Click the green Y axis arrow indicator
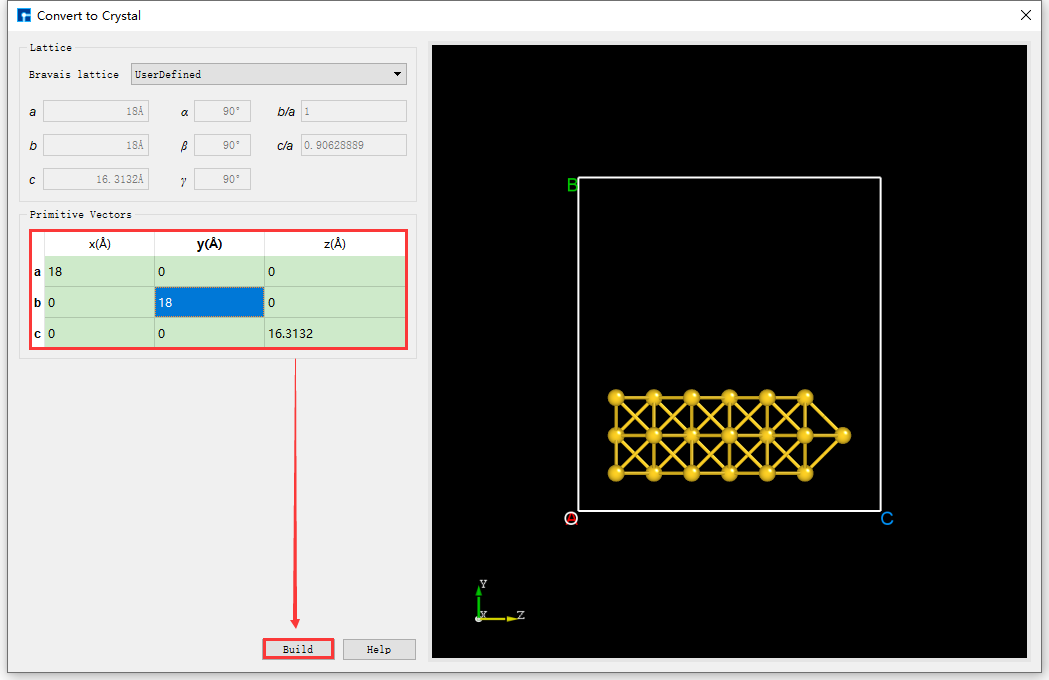1049x680 pixels. (x=479, y=590)
